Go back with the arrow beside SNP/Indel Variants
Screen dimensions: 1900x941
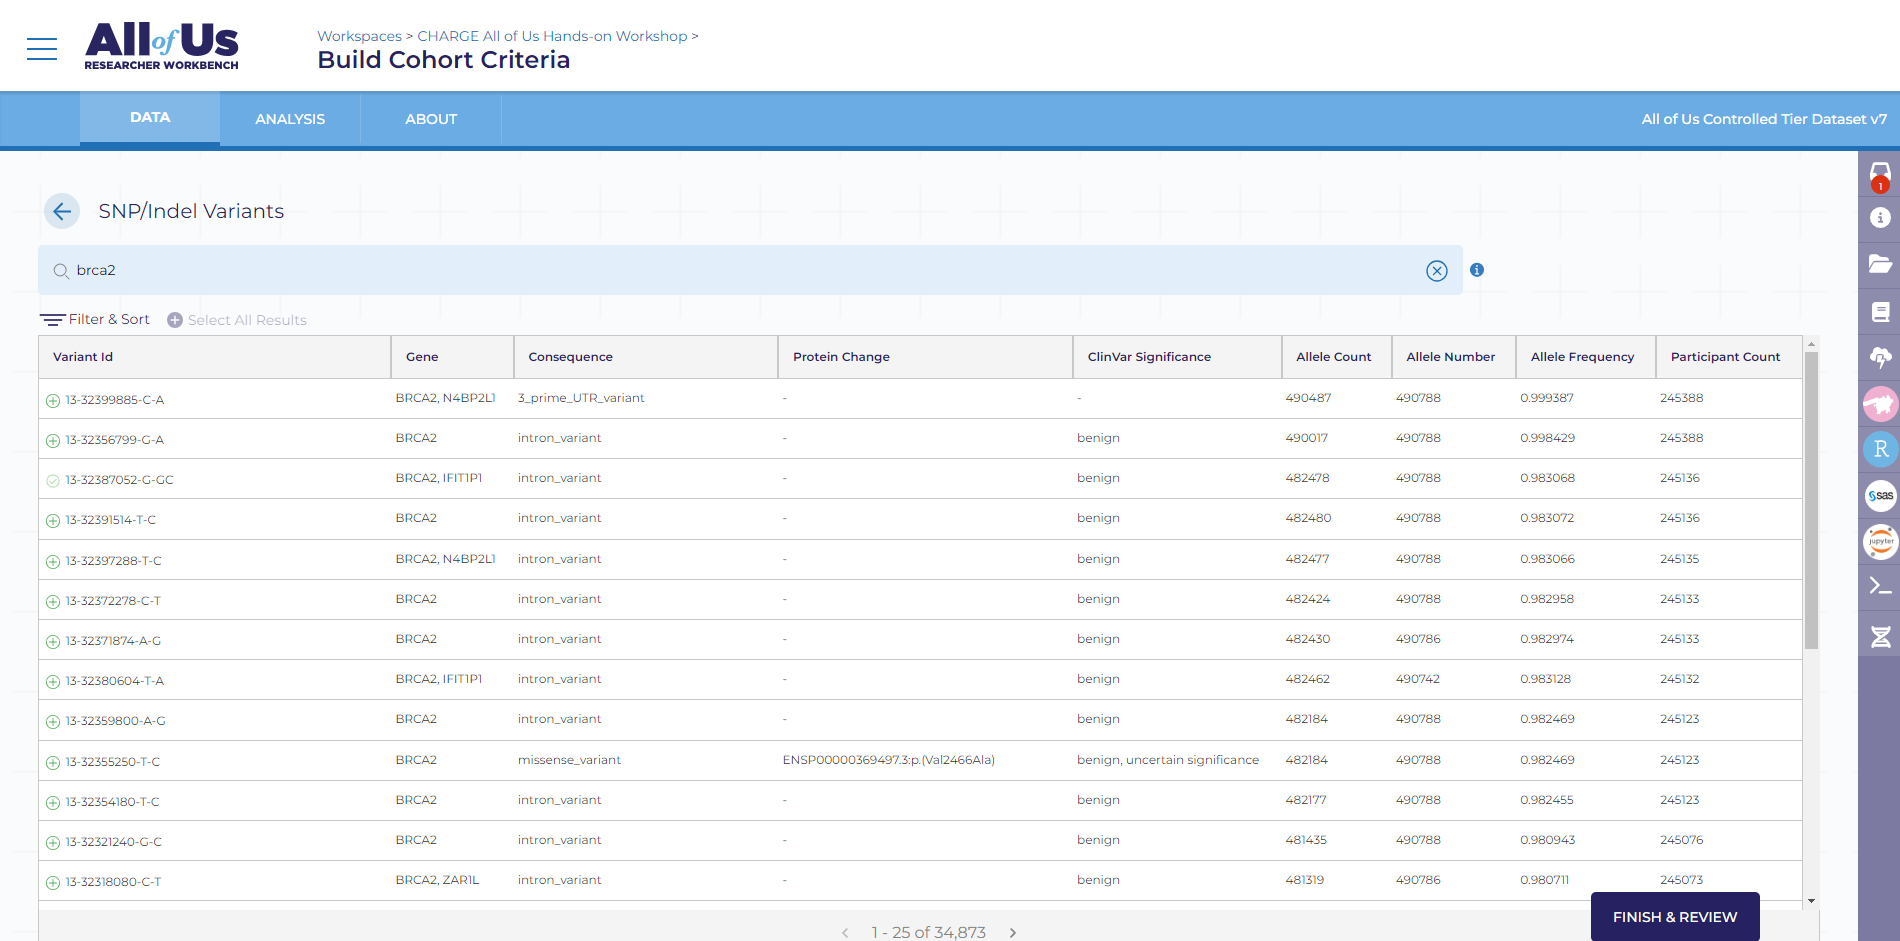62,211
